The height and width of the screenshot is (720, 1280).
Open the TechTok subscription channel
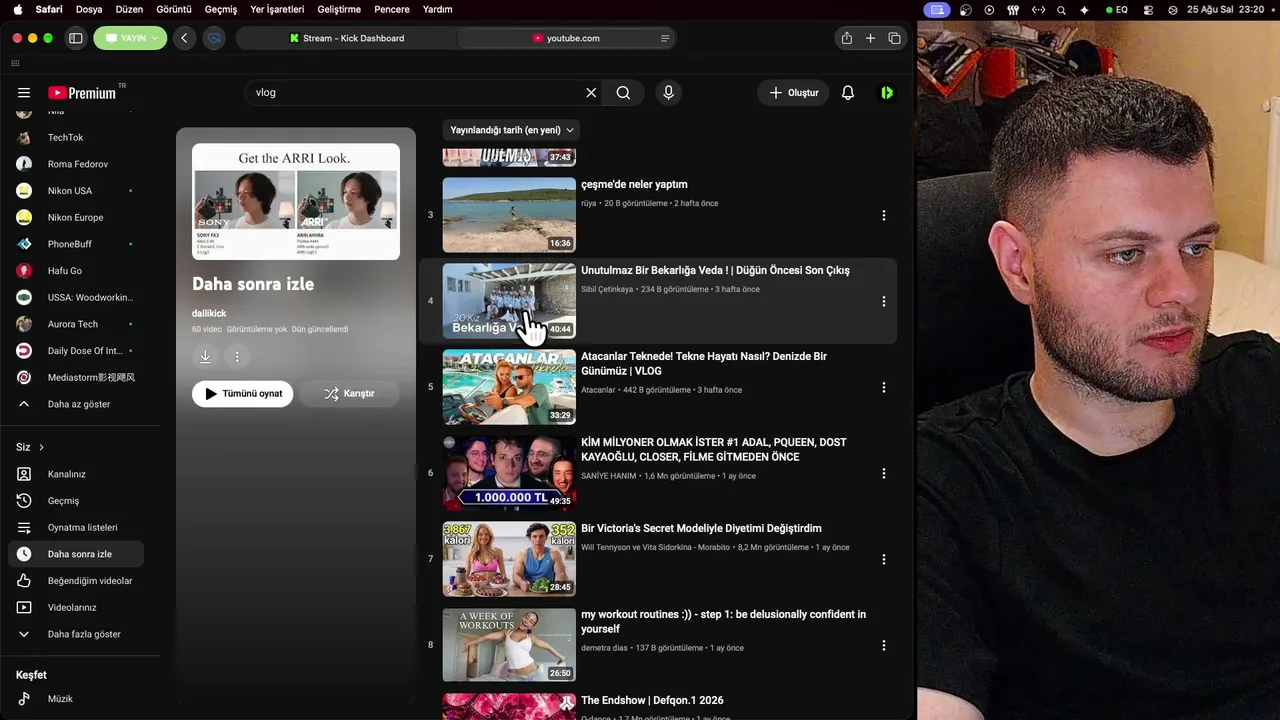point(76,137)
